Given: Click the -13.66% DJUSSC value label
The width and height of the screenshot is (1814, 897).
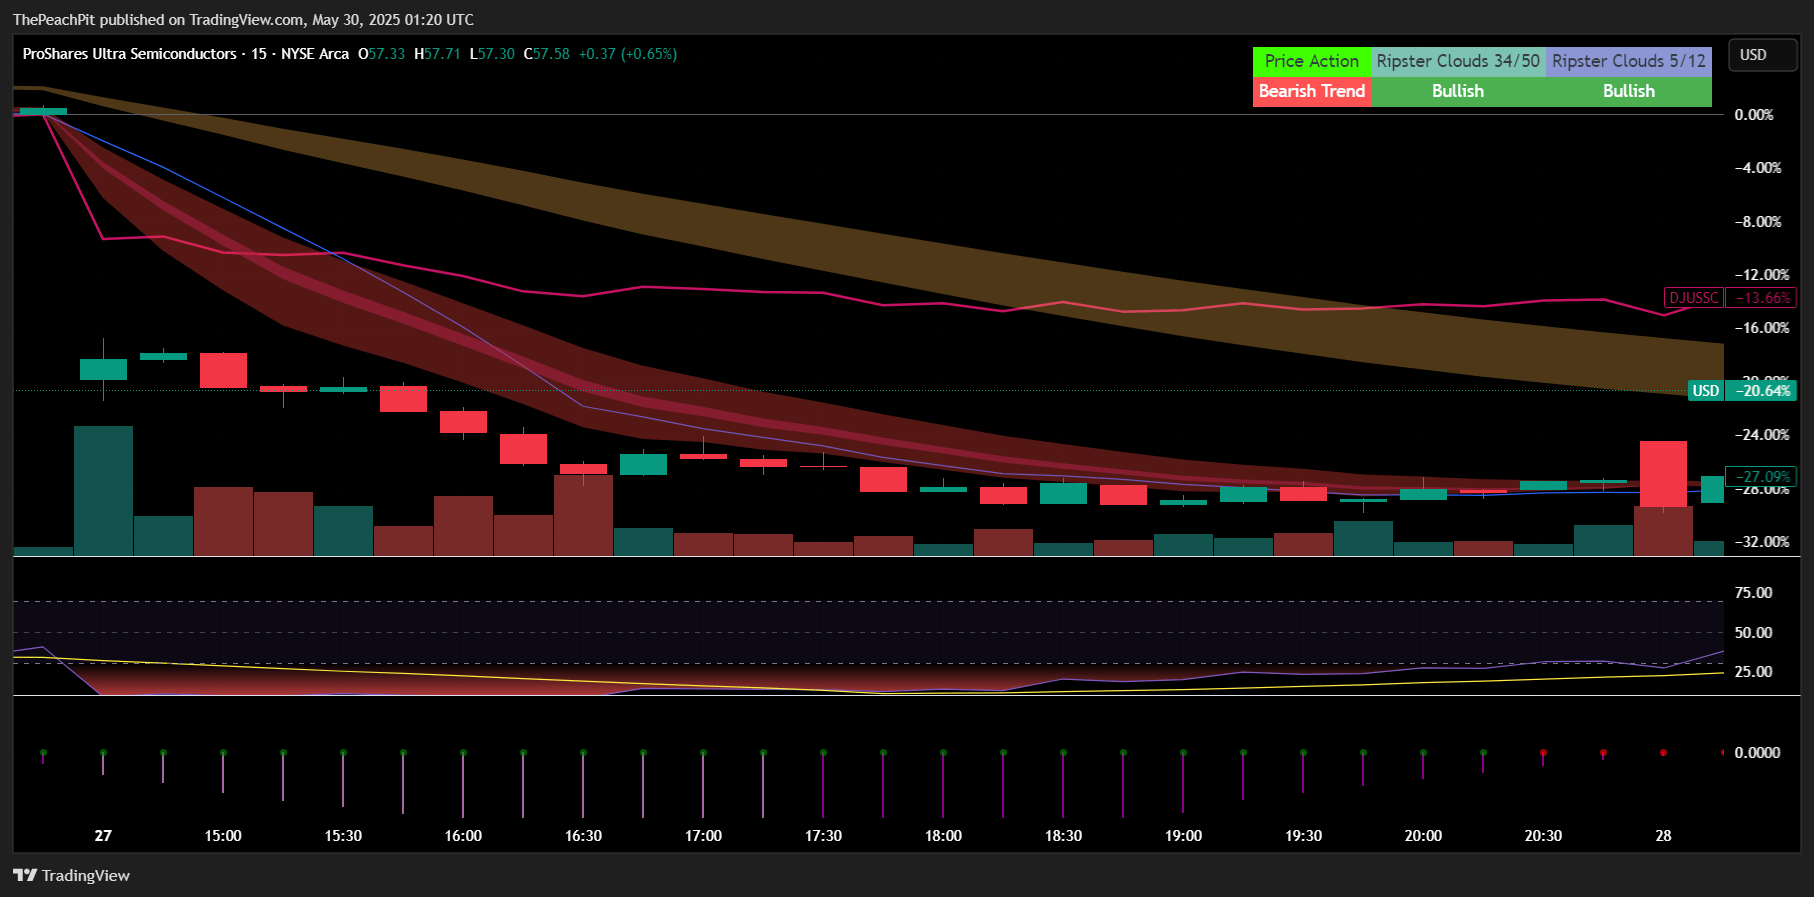Looking at the screenshot, I should point(1762,298).
